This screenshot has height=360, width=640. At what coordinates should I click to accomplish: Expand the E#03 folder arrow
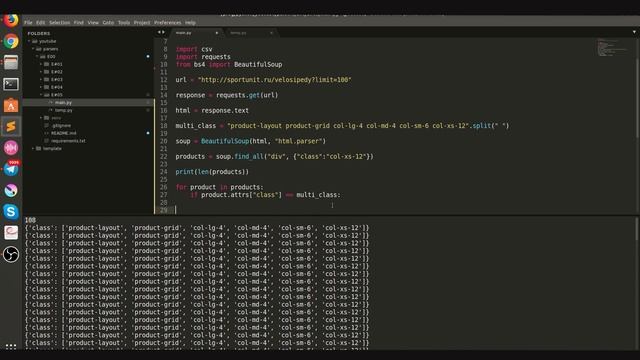tap(41, 80)
